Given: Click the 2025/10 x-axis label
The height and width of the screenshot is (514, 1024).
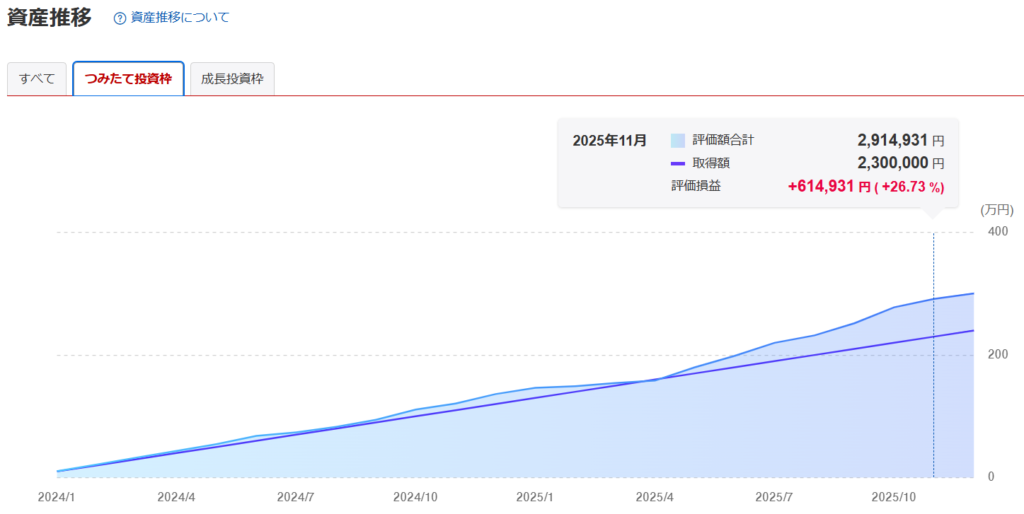Looking at the screenshot, I should pyautogui.click(x=894, y=497).
